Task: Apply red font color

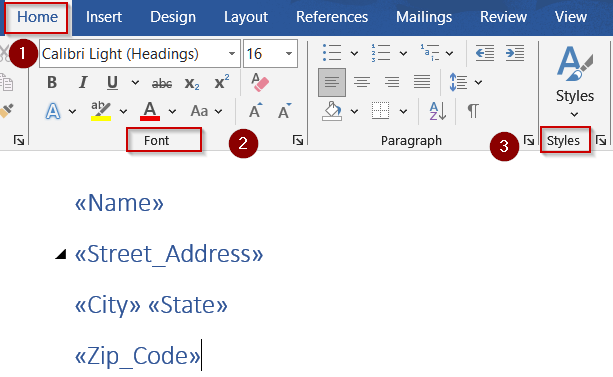Action: (x=150, y=111)
